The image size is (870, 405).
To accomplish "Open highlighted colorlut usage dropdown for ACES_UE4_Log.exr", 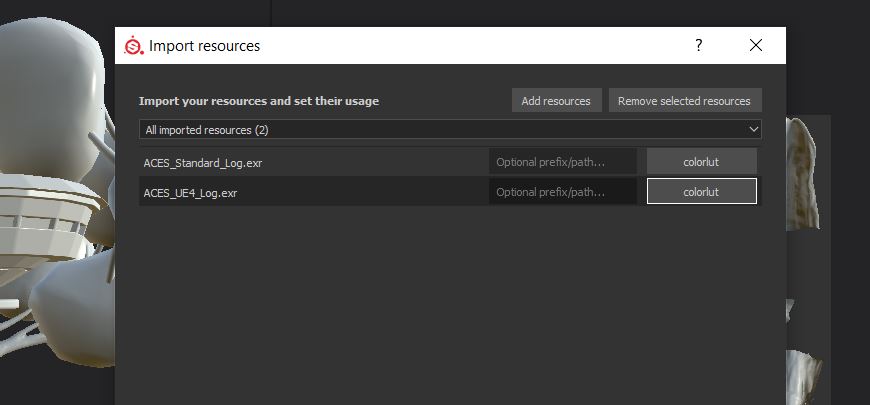I will pyautogui.click(x=701, y=191).
